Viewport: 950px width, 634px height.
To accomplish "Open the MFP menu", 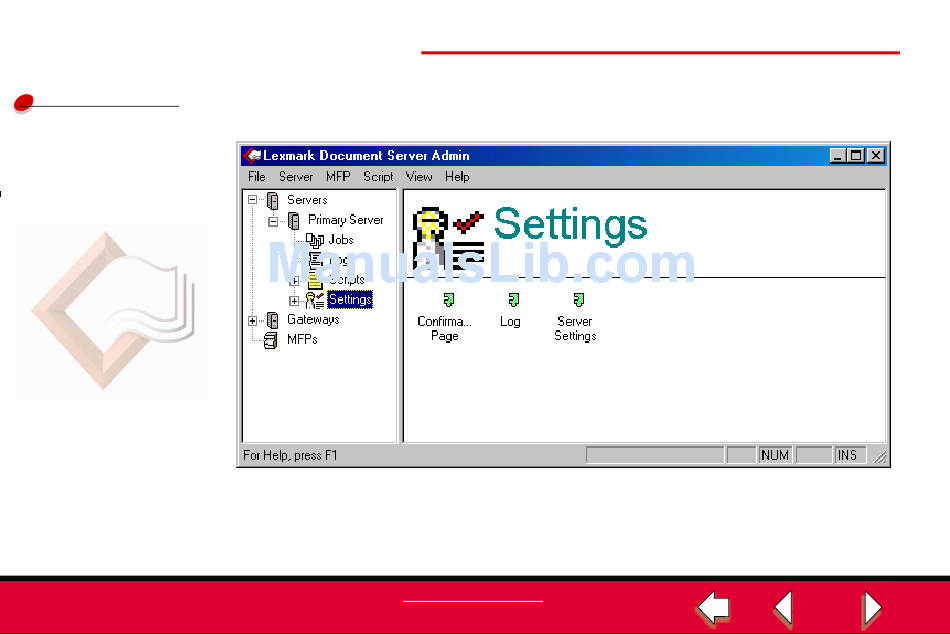I will pos(338,176).
